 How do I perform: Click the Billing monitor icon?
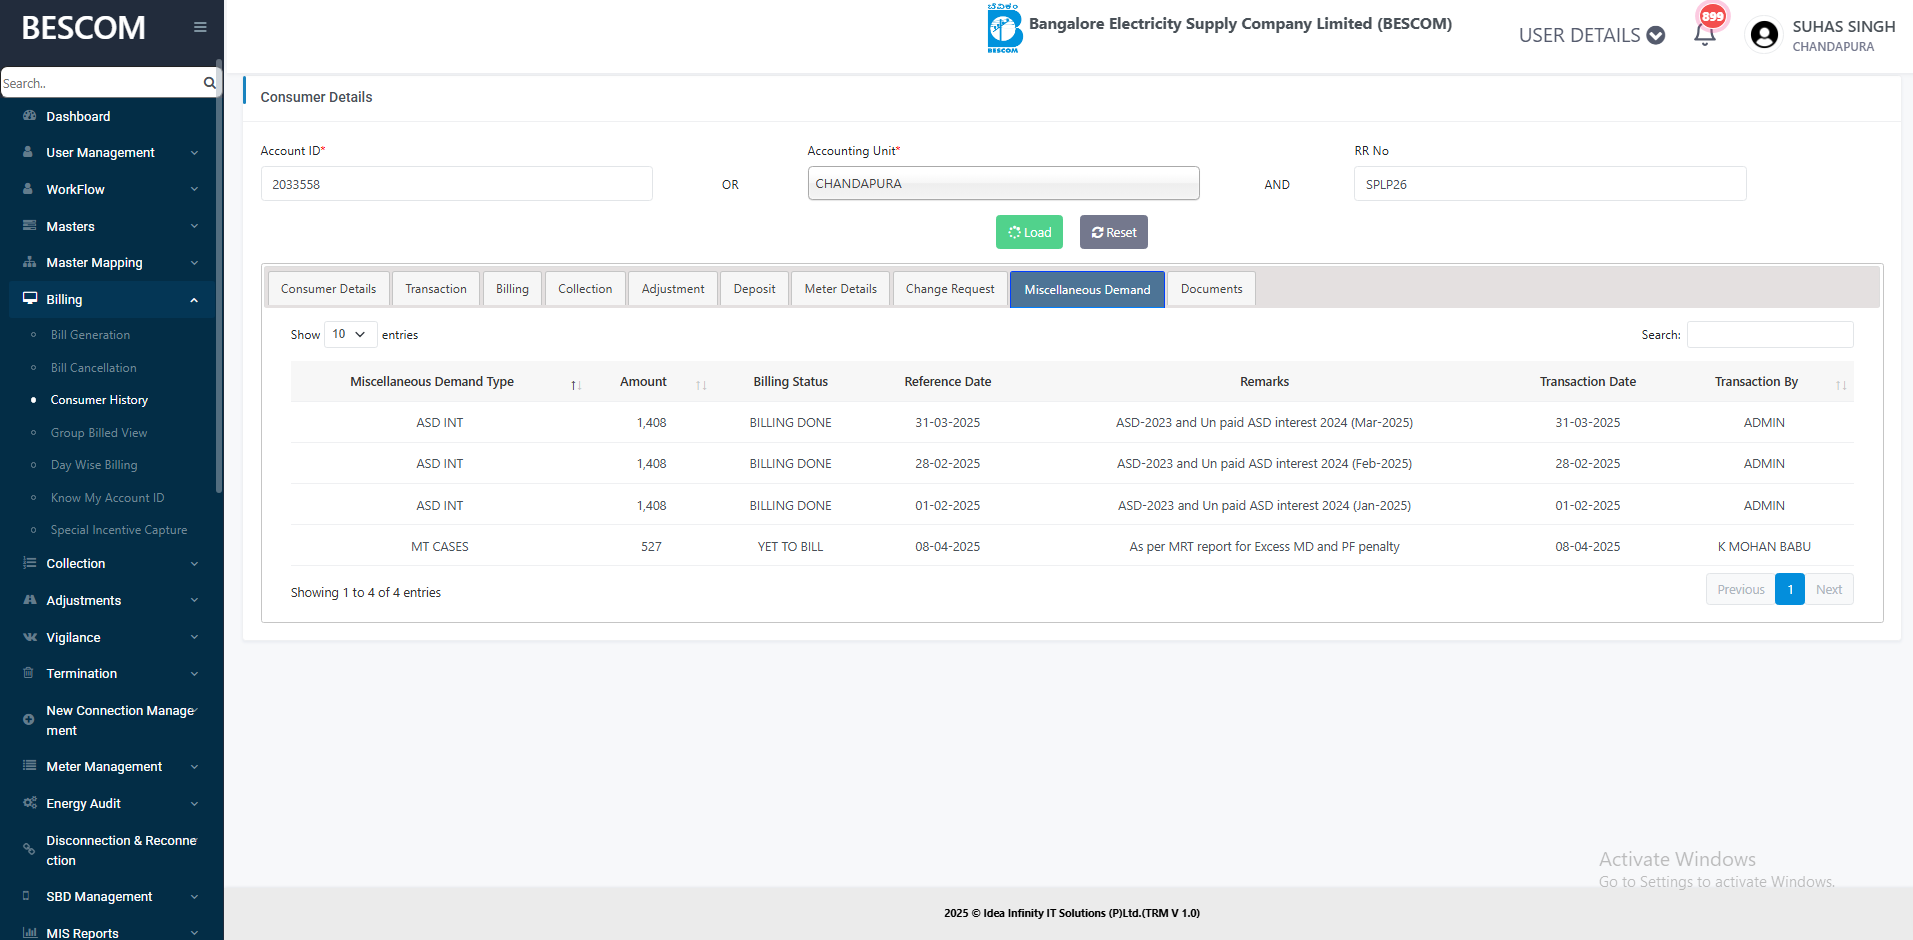[30, 299]
